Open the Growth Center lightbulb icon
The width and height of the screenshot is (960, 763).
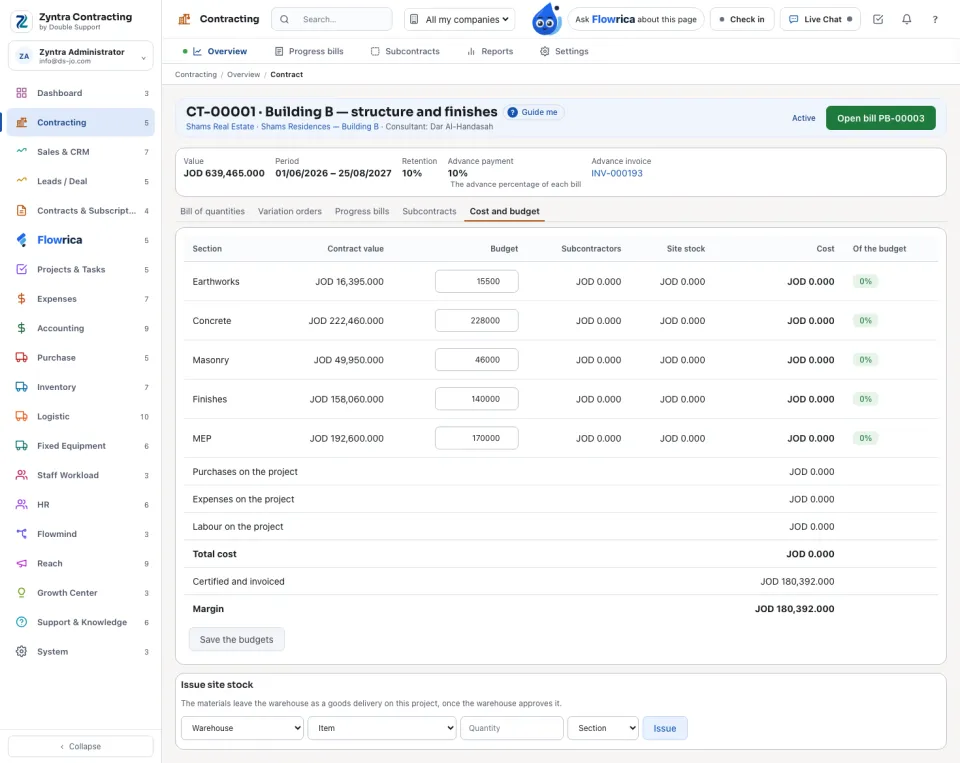click(21, 593)
